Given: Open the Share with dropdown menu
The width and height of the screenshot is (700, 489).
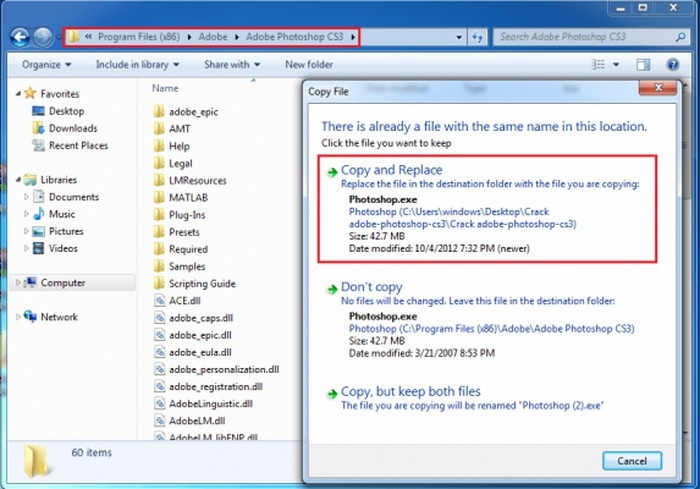Looking at the screenshot, I should click(231, 65).
